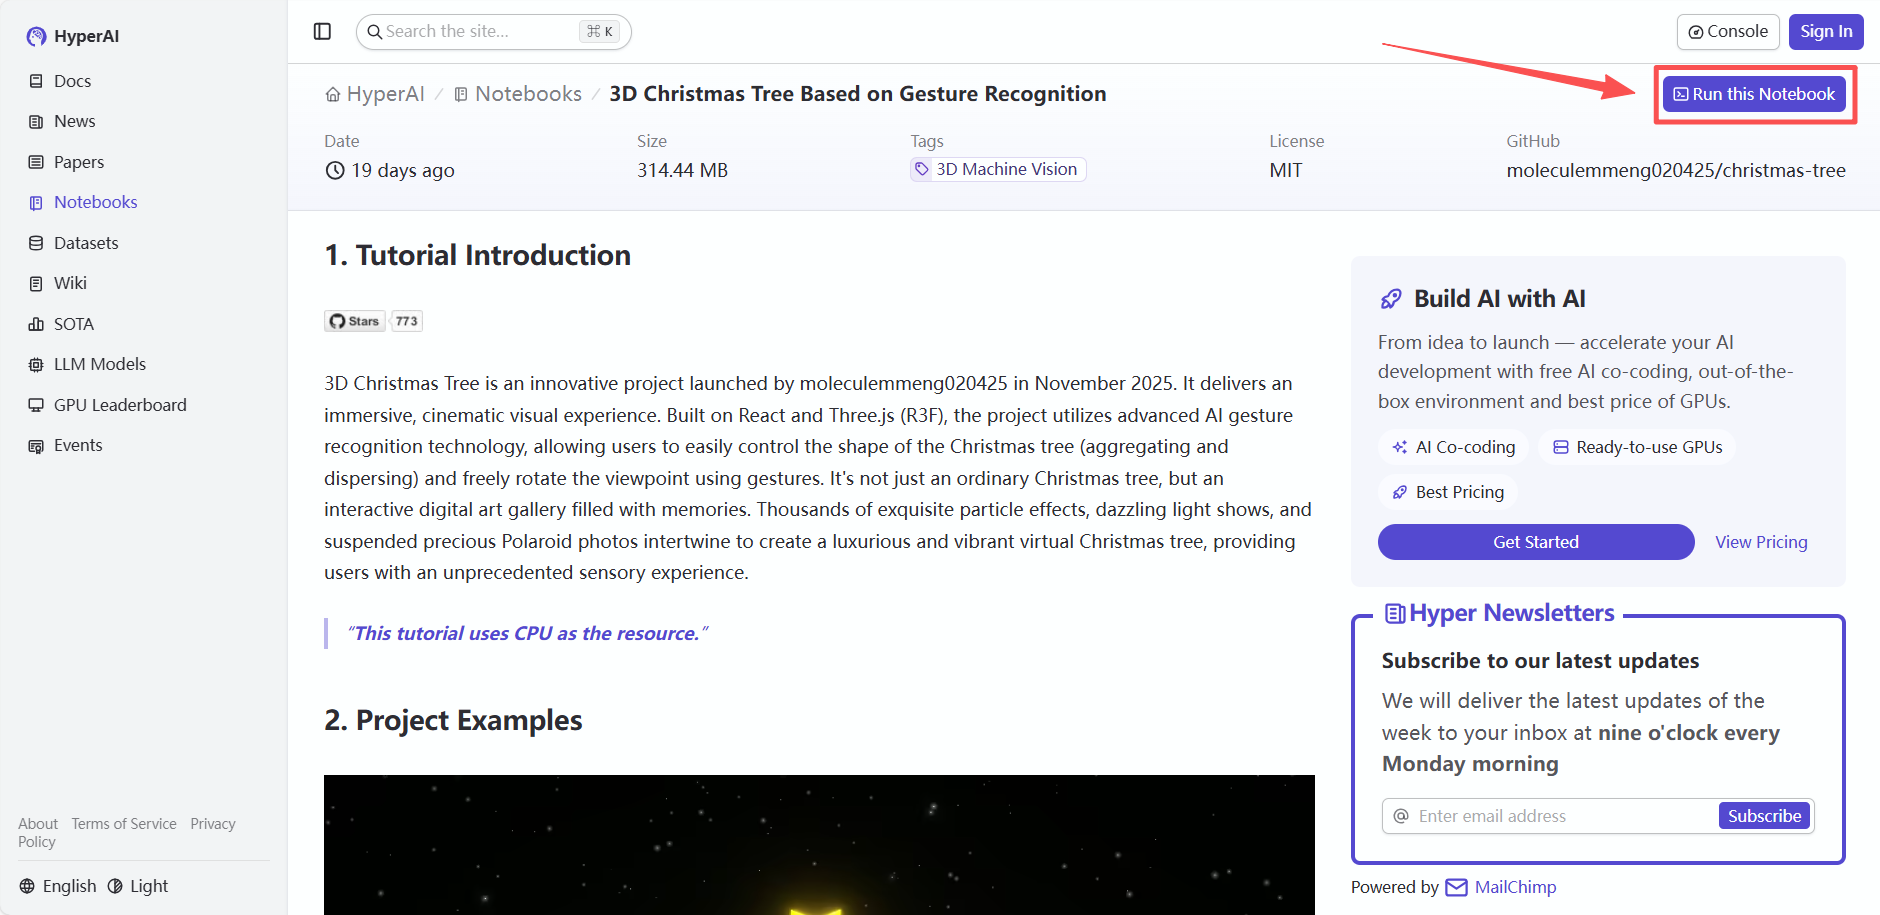Click the home icon in breadcrumb
Viewport: 1880px width, 915px height.
333,95
